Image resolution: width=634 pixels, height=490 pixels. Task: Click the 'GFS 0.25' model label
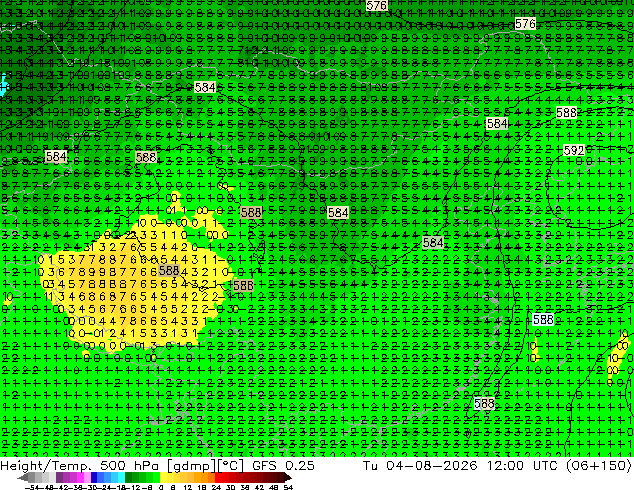pyautogui.click(x=283, y=466)
